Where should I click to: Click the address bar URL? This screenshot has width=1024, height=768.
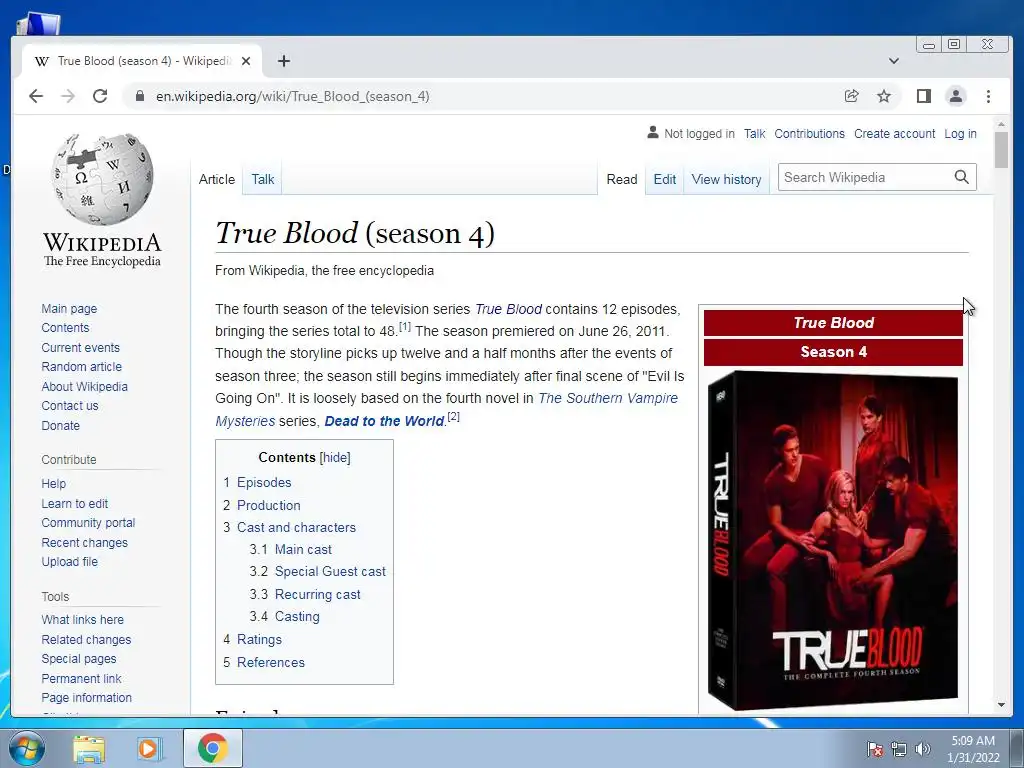click(292, 96)
